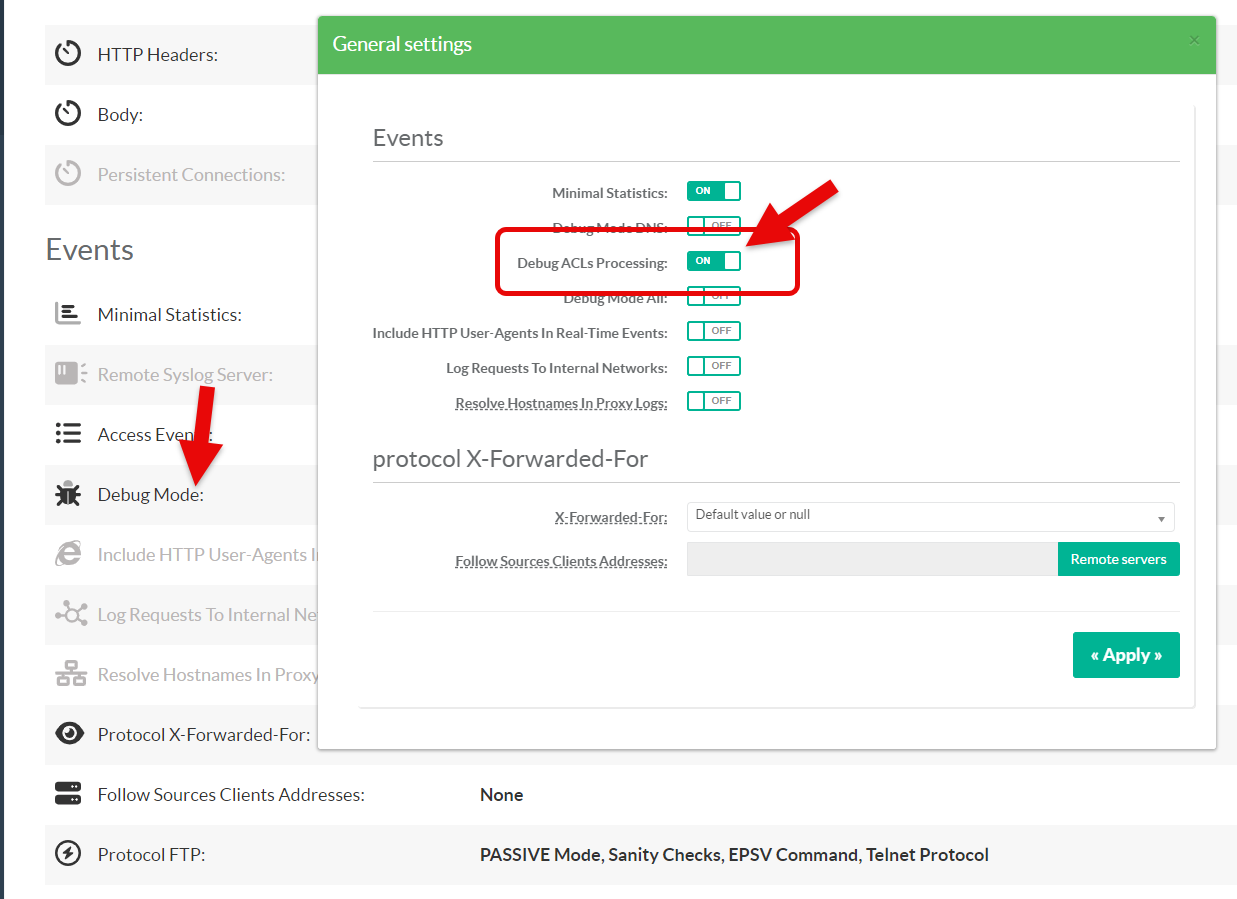Viewport: 1237px width, 899px height.
Task: Click the Access Events list icon
Action: [x=68, y=434]
